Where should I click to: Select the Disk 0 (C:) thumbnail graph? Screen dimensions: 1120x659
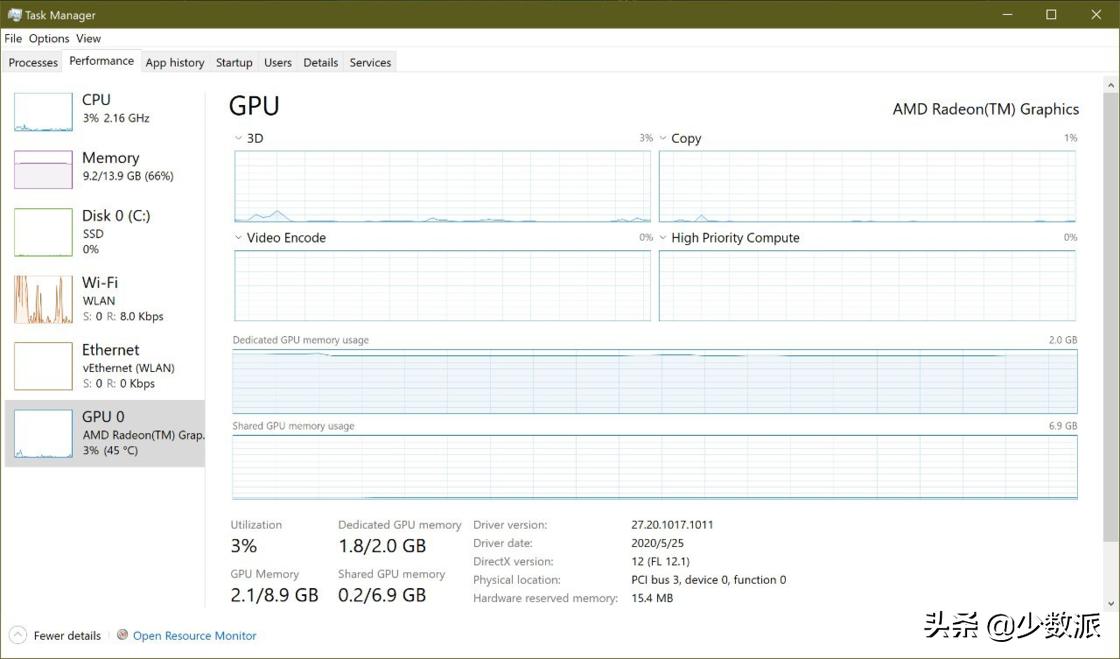click(x=44, y=232)
